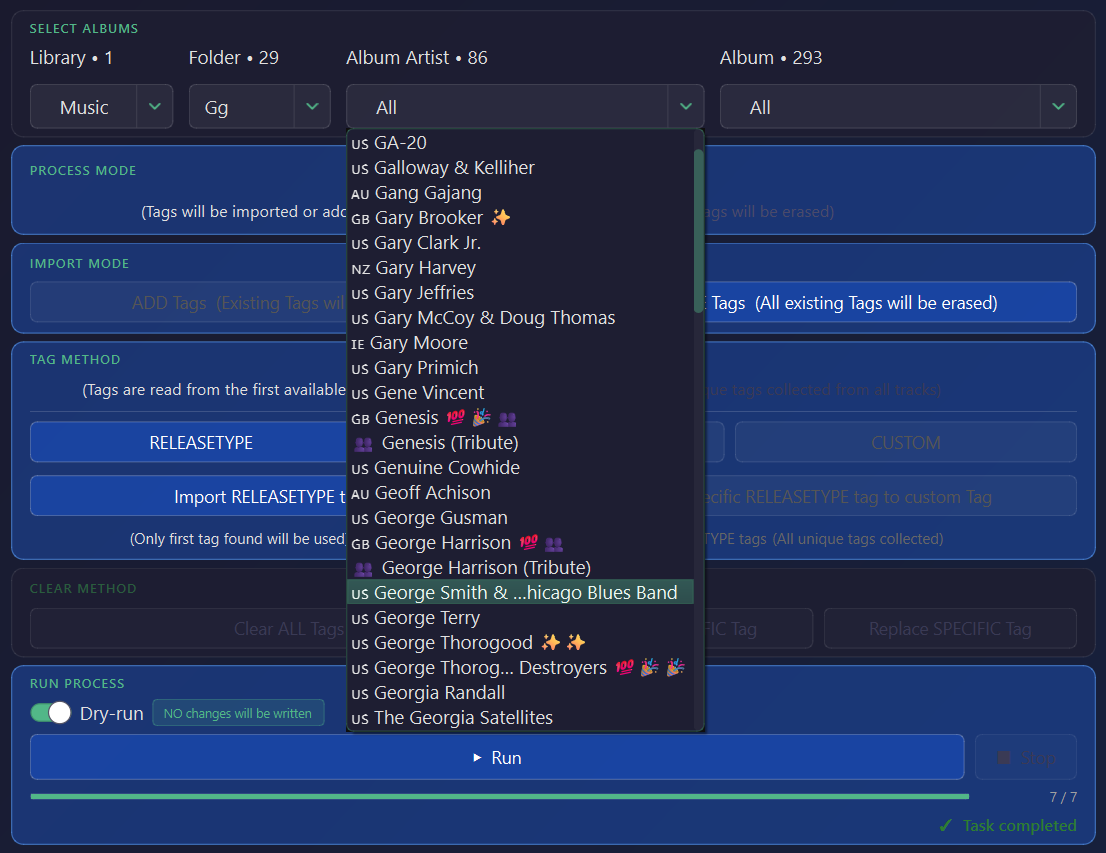Open the Library Music dropdown arrow

154,107
